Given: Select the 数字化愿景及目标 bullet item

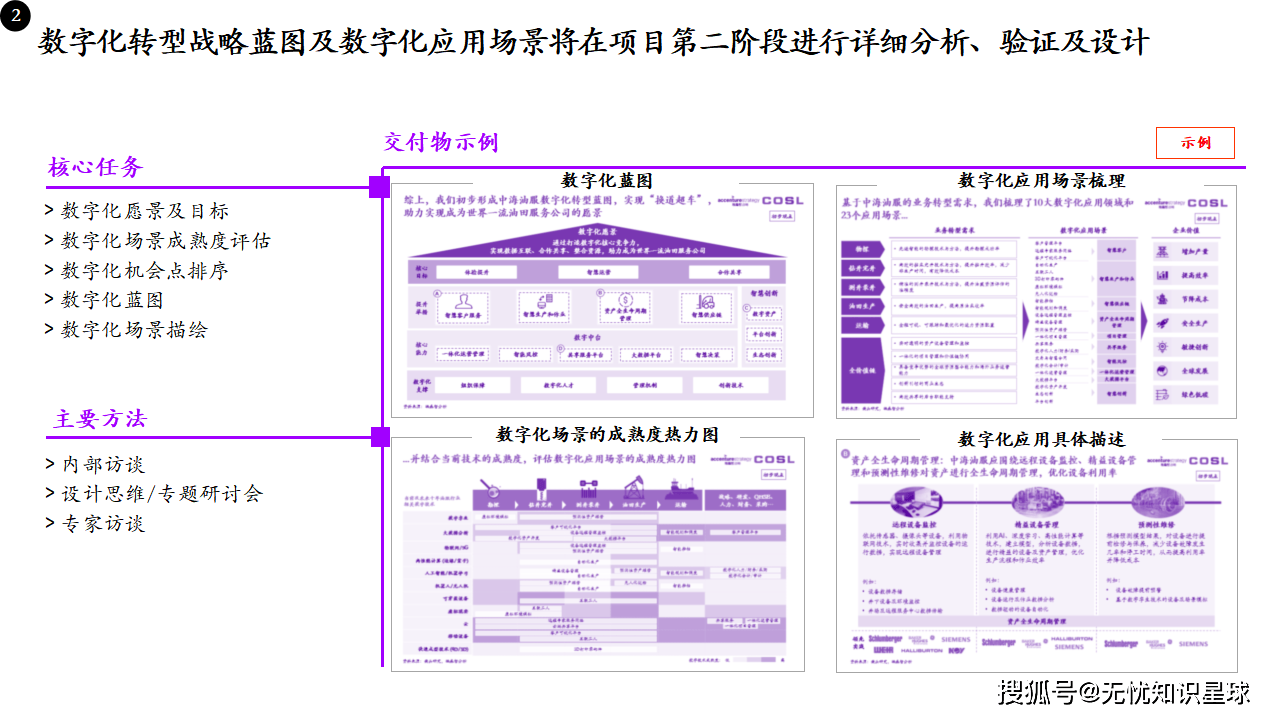Looking at the screenshot, I should 137,211.
